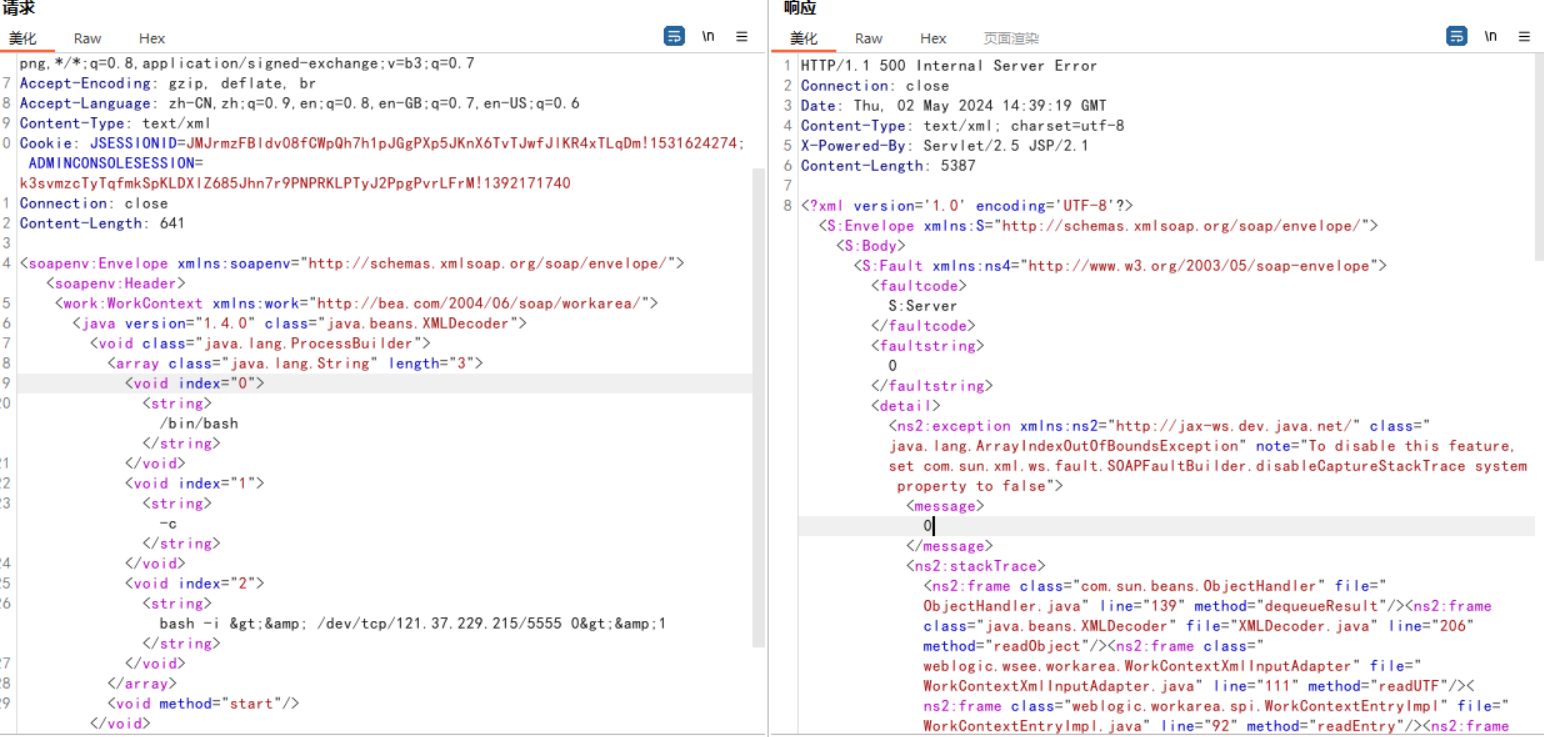Click the Content-Length: 5387 line

(x=888, y=165)
